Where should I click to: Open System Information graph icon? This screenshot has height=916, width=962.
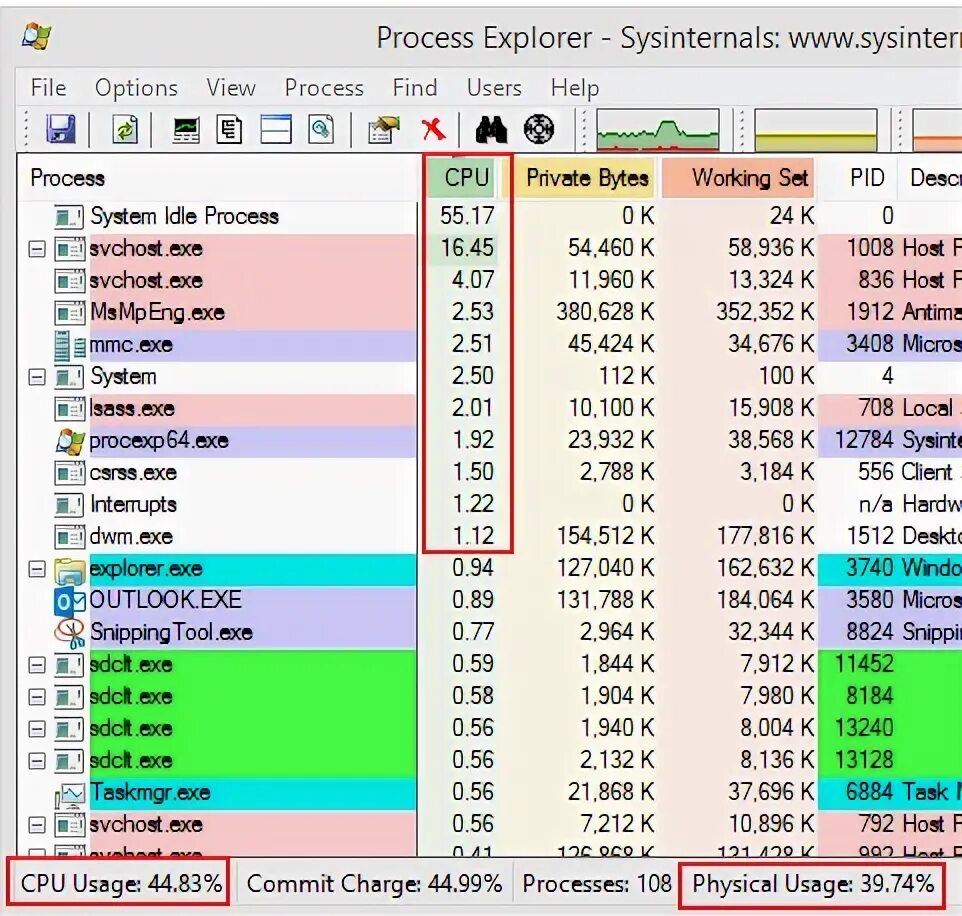tap(186, 129)
